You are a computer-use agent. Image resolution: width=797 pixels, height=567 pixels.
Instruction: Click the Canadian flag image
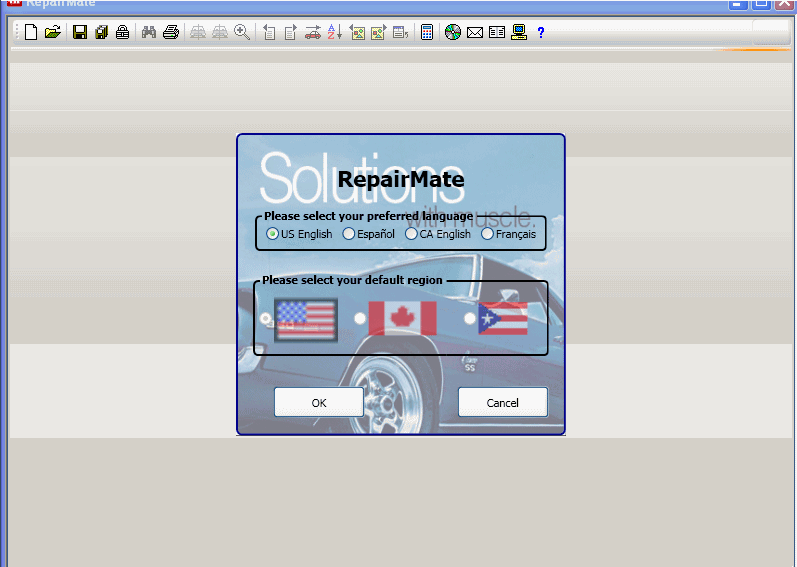[x=403, y=319]
